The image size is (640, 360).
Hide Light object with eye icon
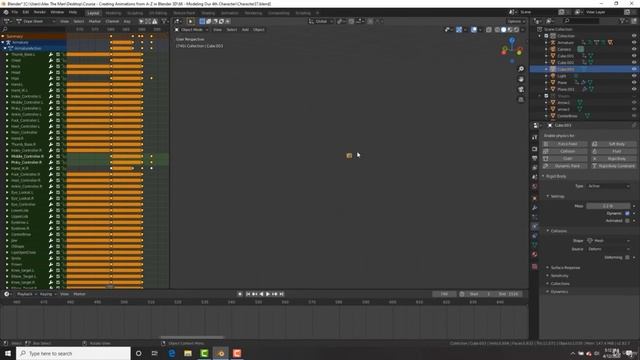pos(634,76)
